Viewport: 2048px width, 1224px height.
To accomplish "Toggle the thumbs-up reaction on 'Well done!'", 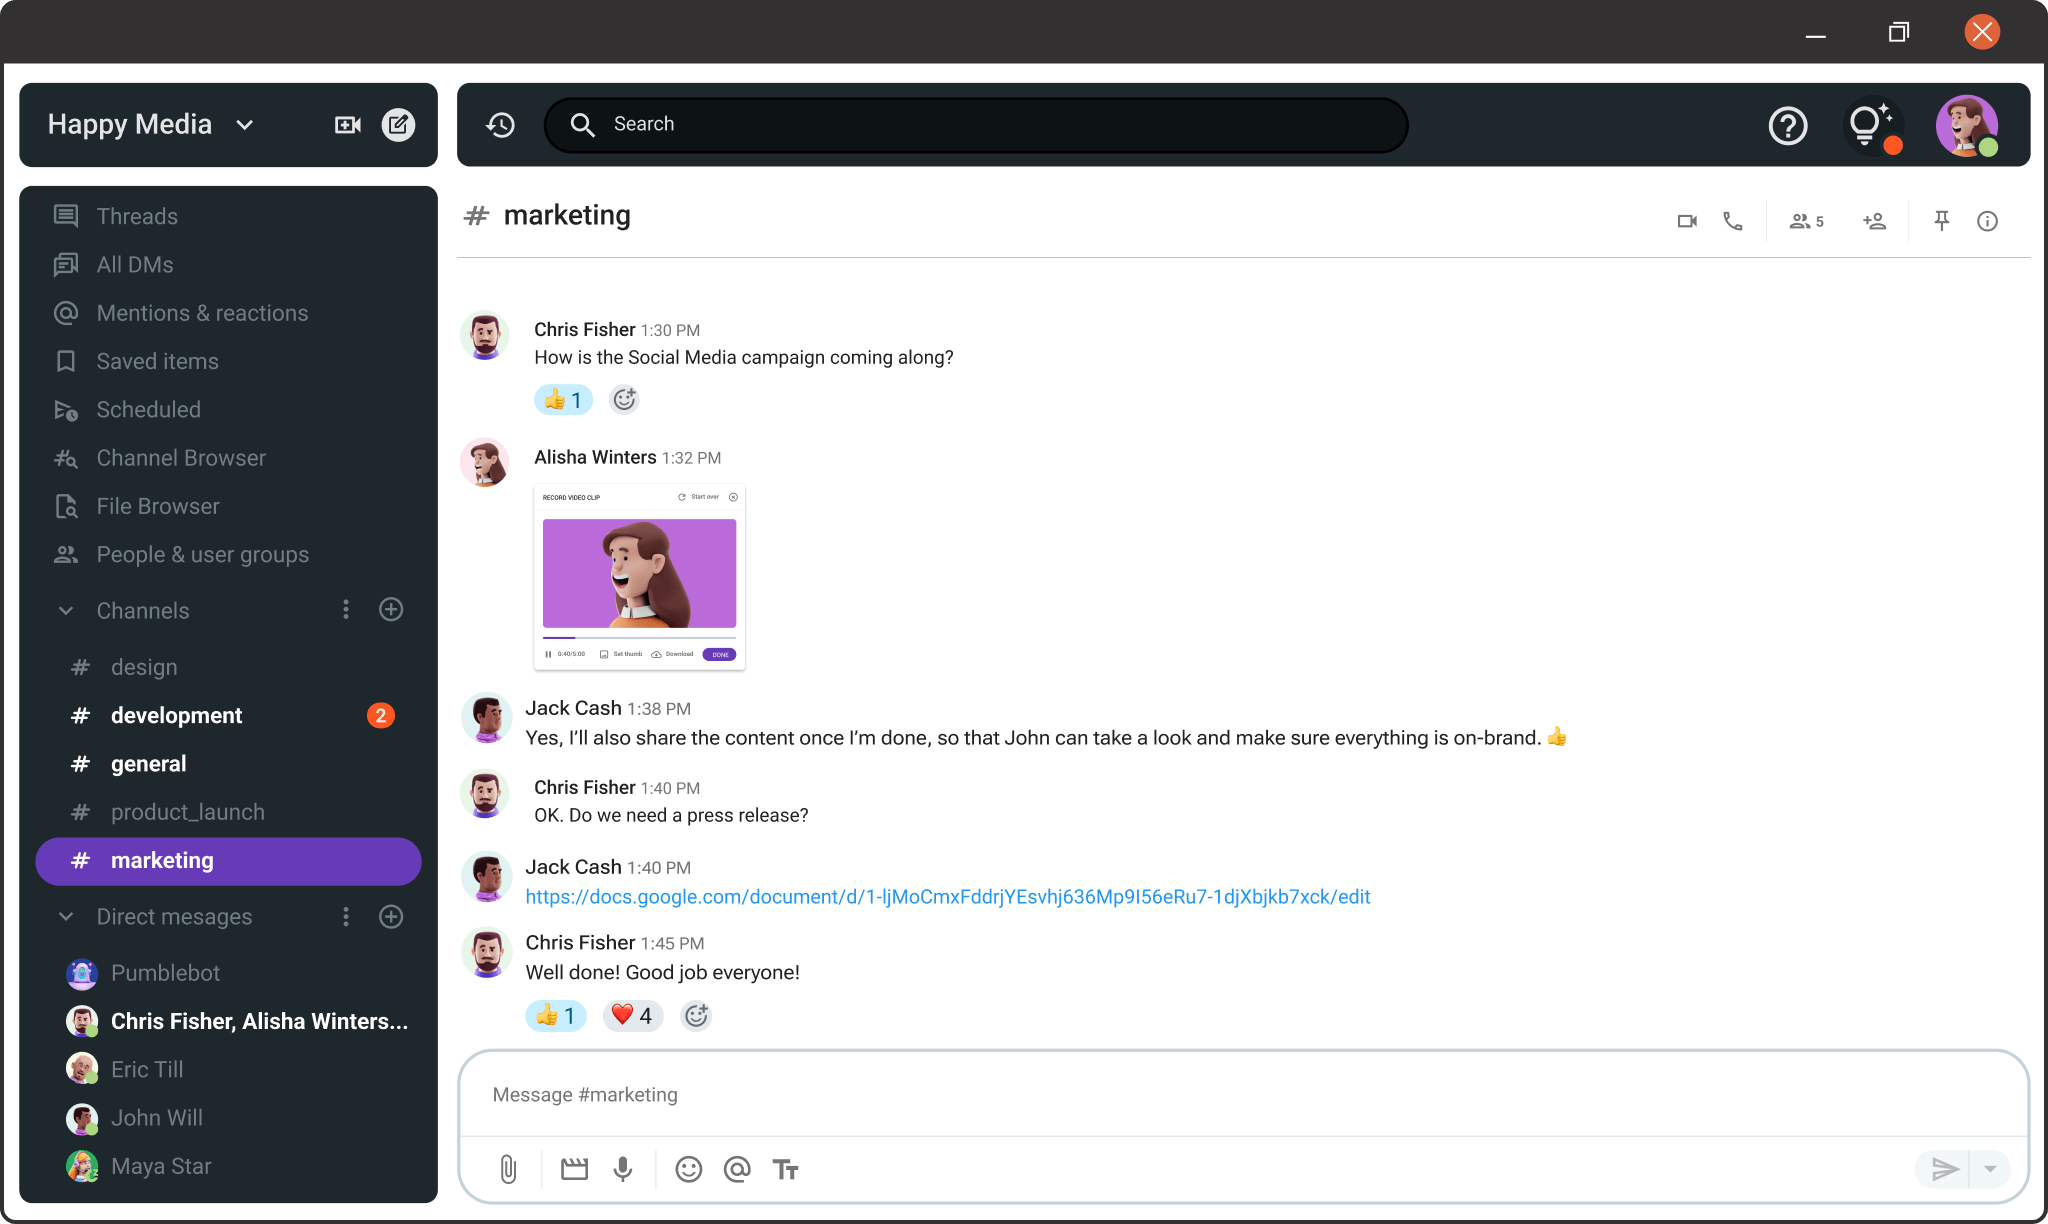I will tap(556, 1015).
